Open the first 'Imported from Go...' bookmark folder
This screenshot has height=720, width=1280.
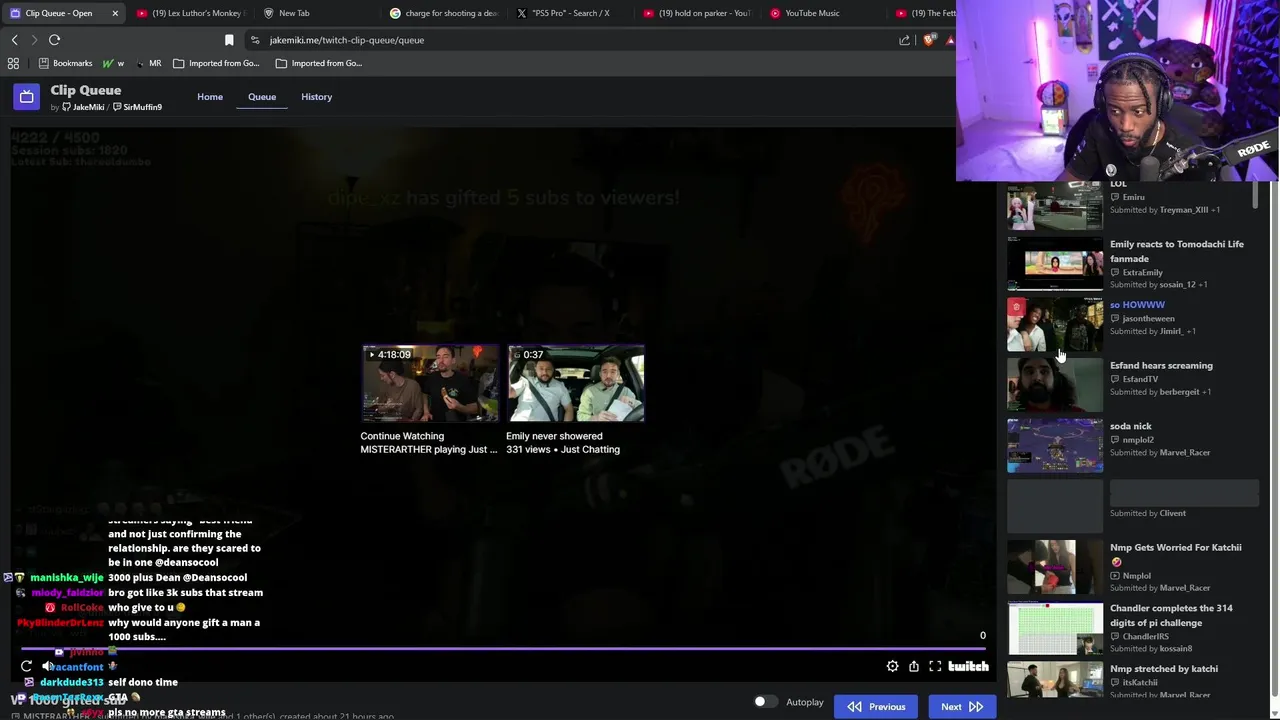coord(216,63)
